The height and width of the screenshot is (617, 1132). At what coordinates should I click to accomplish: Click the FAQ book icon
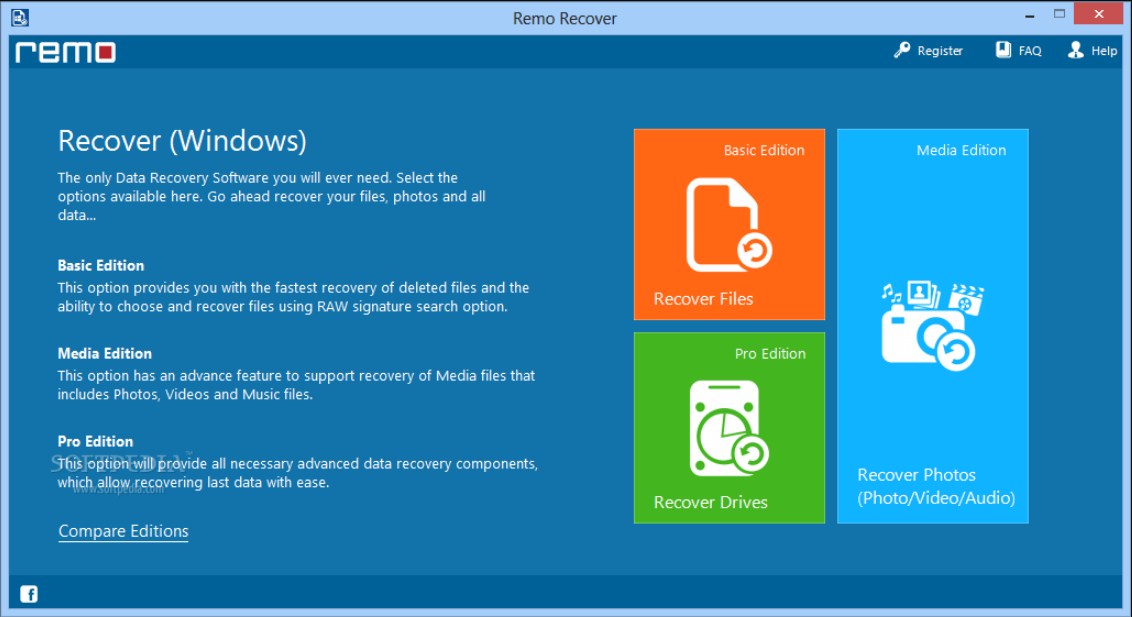pyautogui.click(x=1003, y=50)
